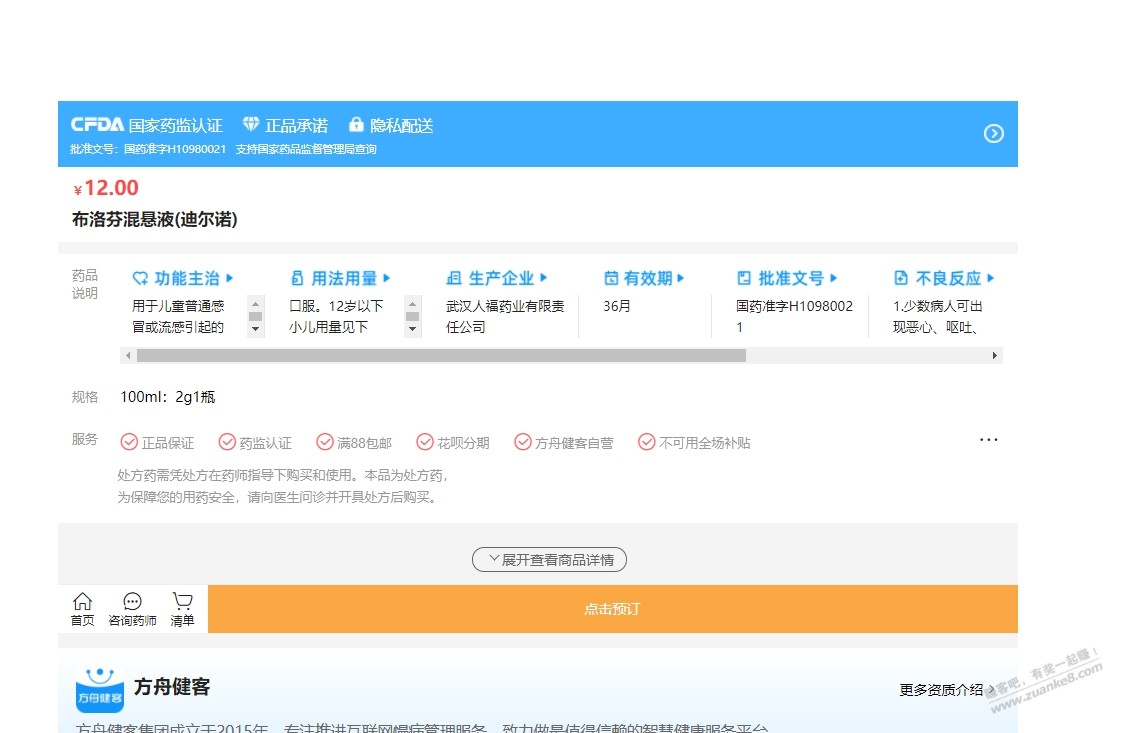
Task: Click 花呗分期 check icon
Action: [426, 442]
